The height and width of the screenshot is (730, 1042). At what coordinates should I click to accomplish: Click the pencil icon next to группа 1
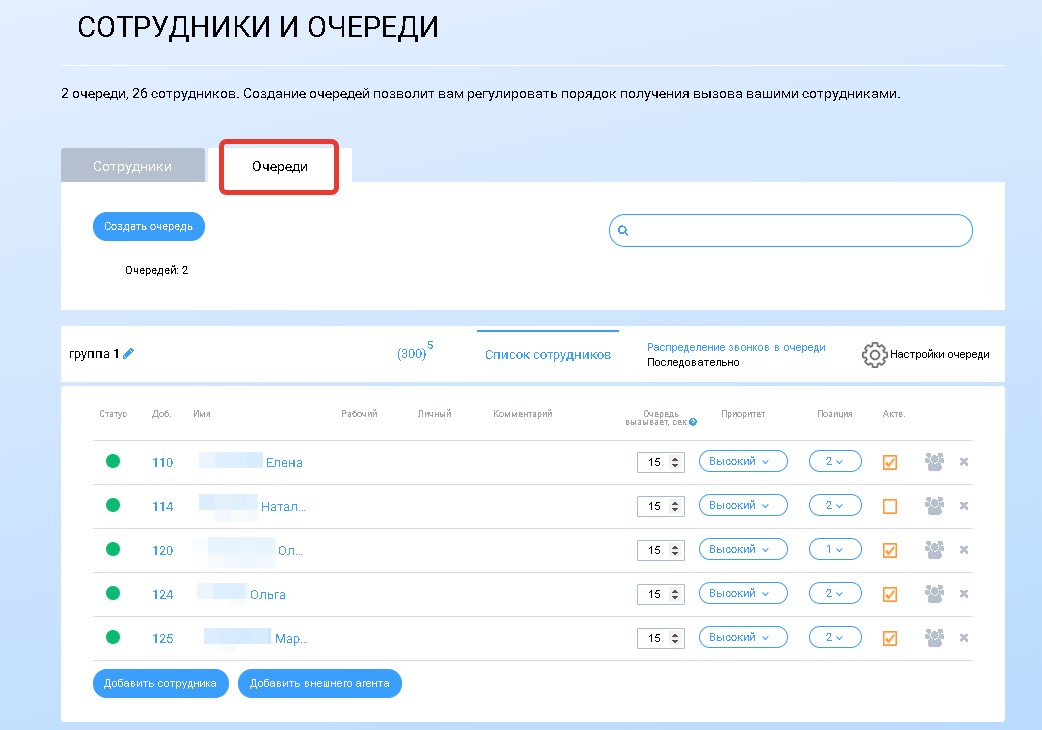[128, 354]
